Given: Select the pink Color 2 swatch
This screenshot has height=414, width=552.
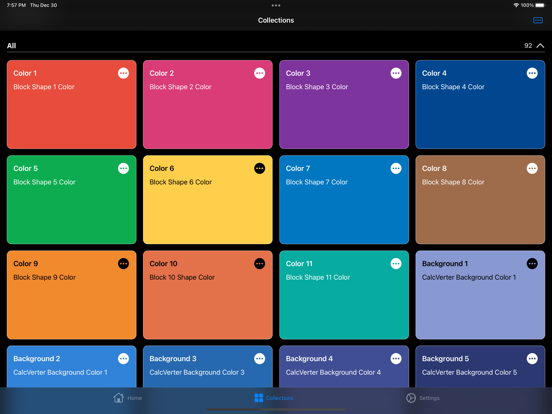Looking at the screenshot, I should (x=208, y=105).
